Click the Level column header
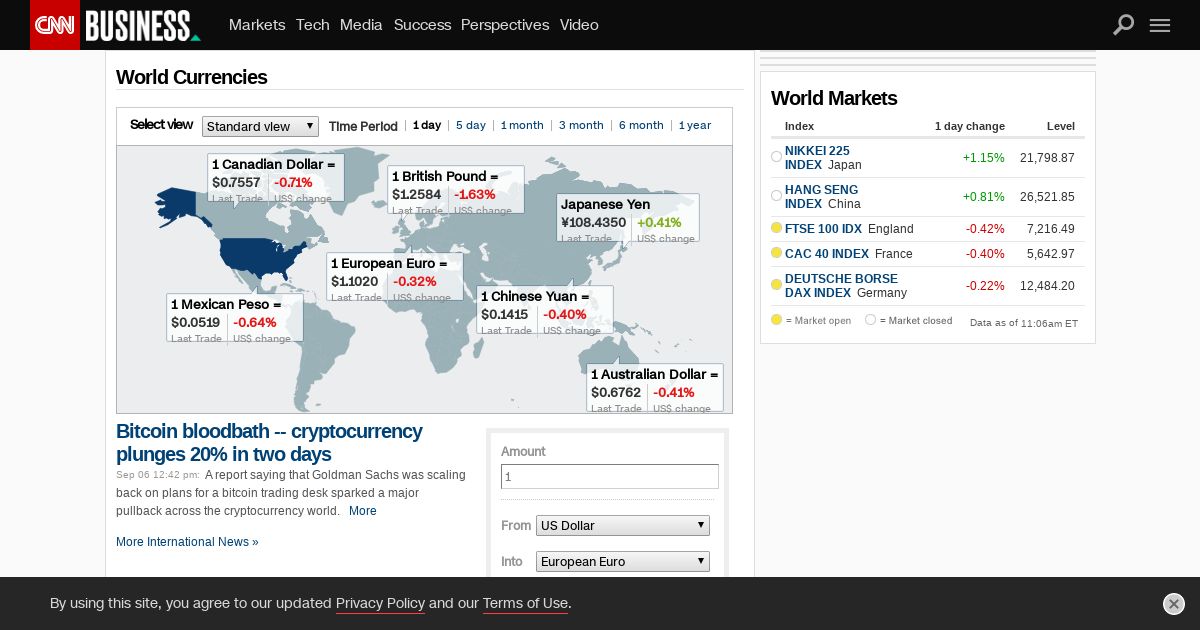Viewport: 1200px width, 630px height. 1061,126
